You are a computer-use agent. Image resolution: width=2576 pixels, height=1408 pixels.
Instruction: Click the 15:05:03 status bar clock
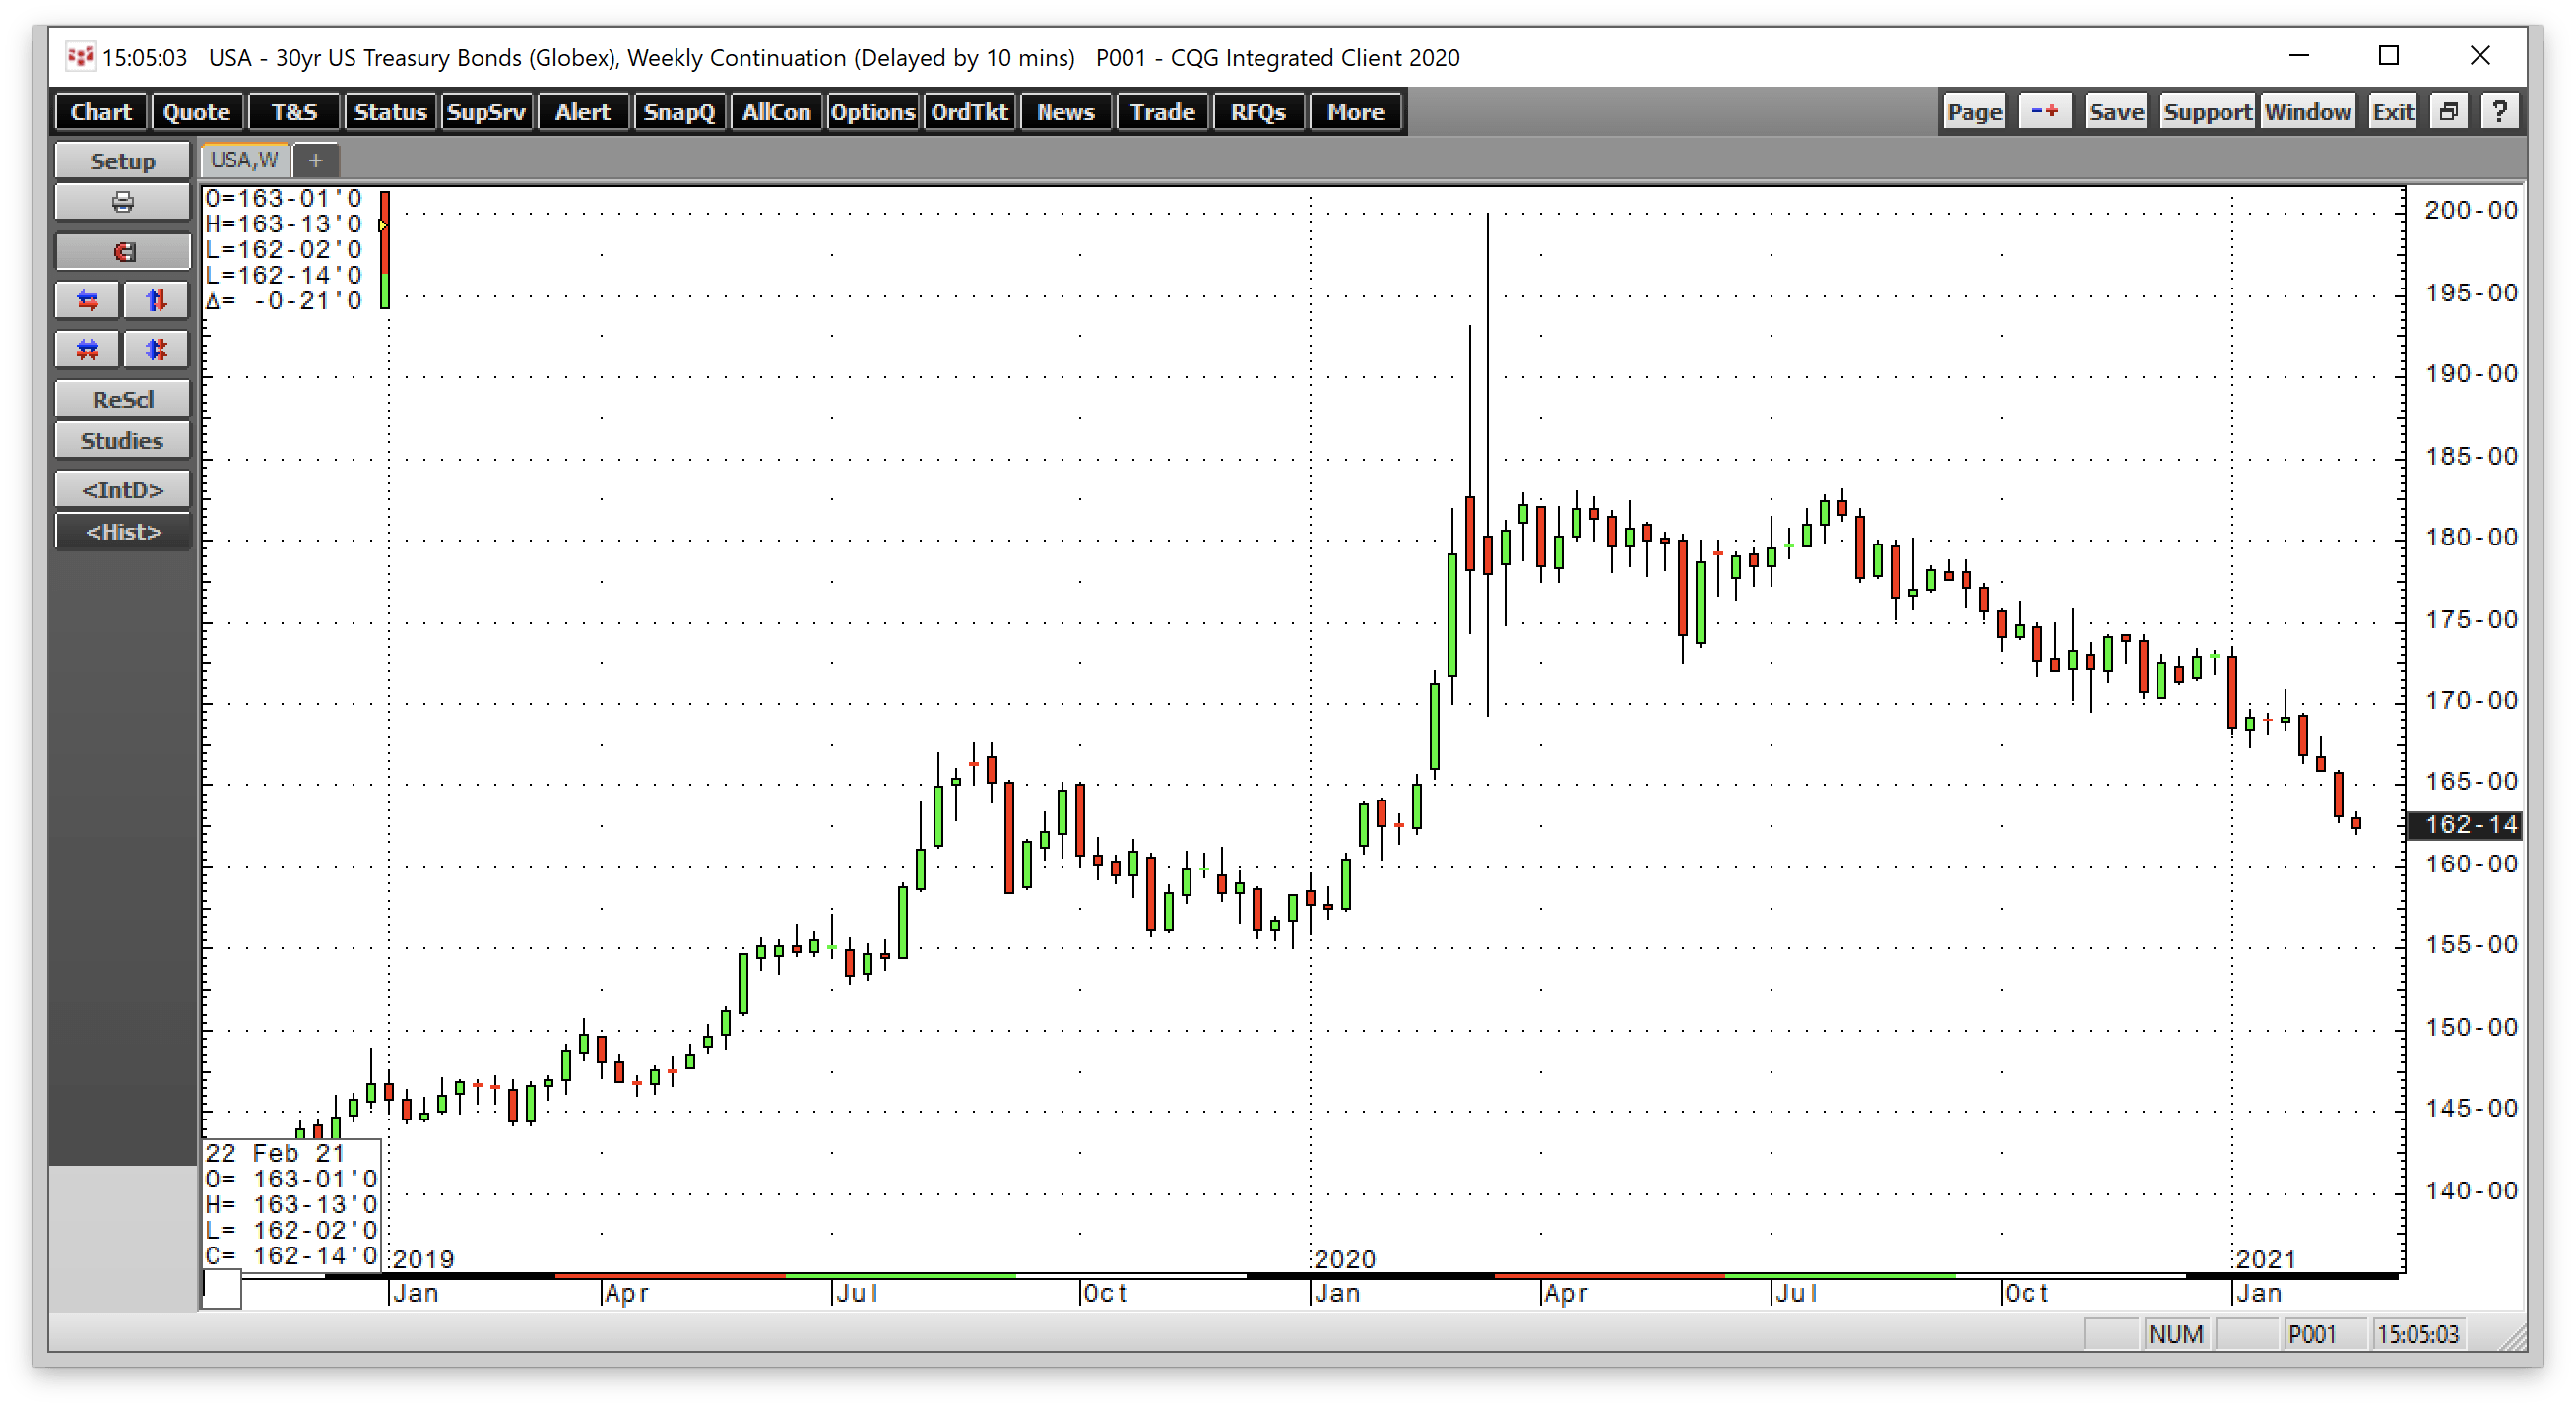click(2417, 1334)
